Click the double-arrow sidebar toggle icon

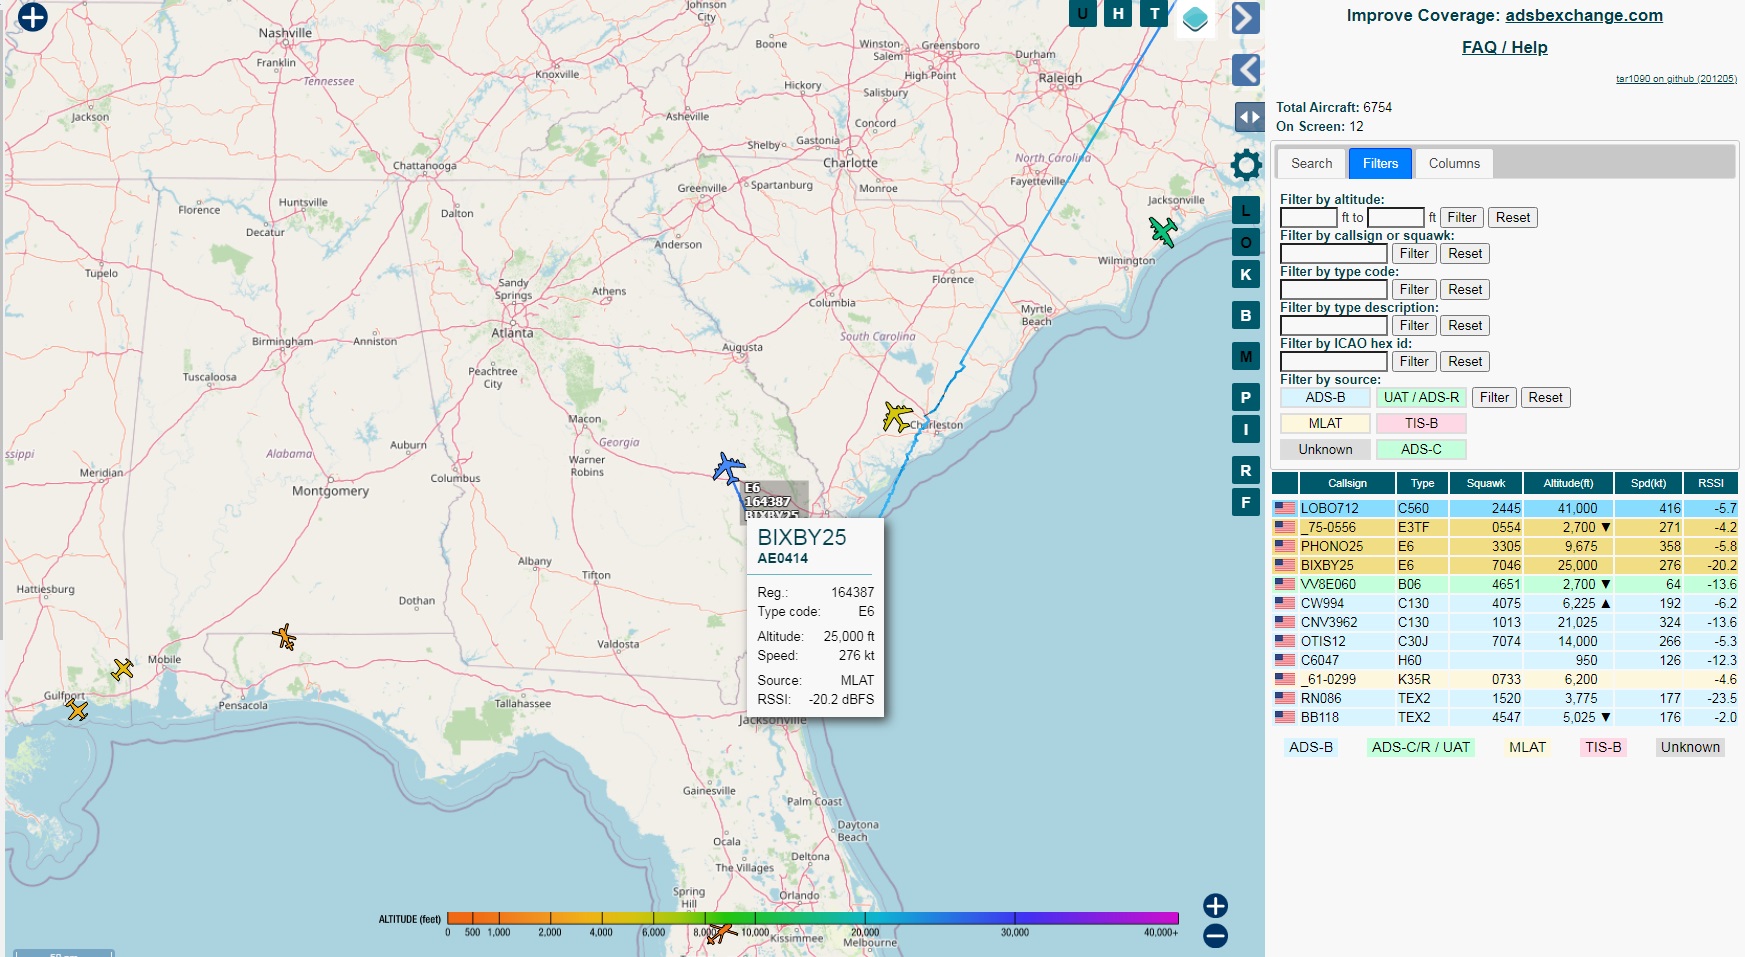pyautogui.click(x=1249, y=117)
